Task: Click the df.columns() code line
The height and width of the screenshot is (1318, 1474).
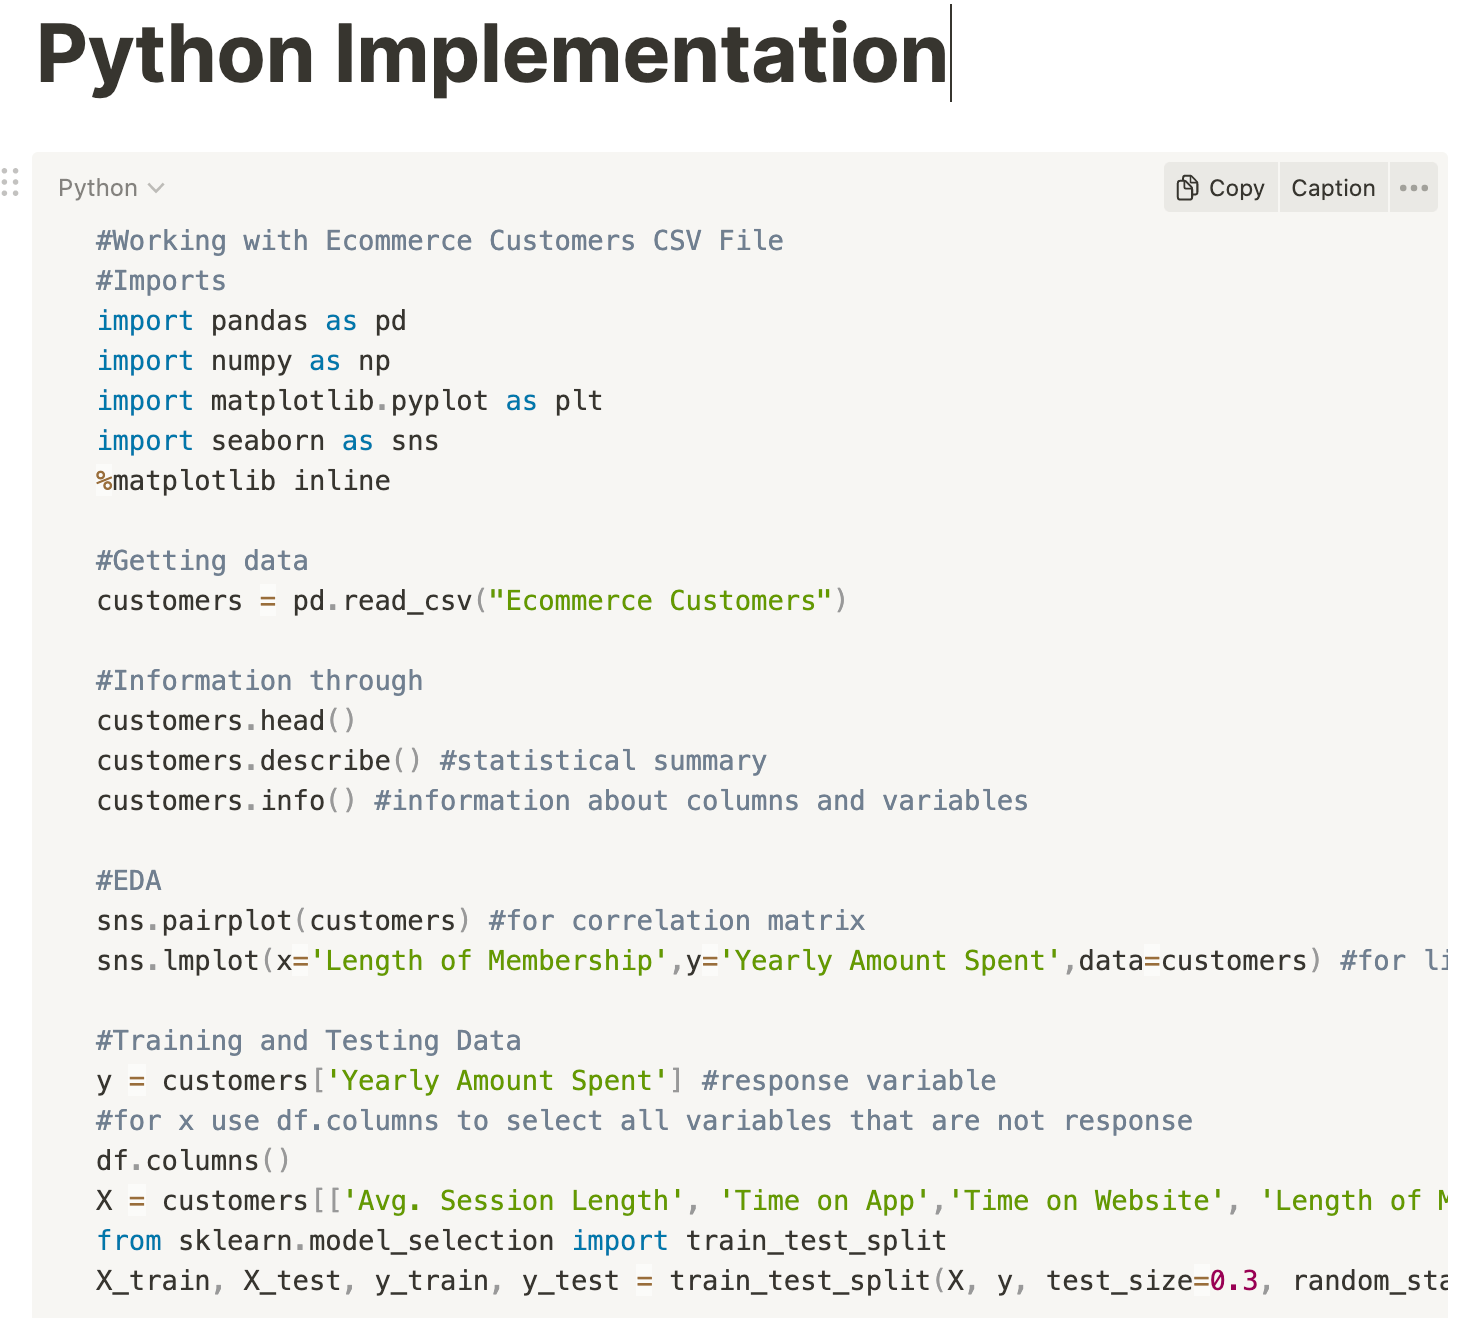Action: click(x=193, y=1161)
